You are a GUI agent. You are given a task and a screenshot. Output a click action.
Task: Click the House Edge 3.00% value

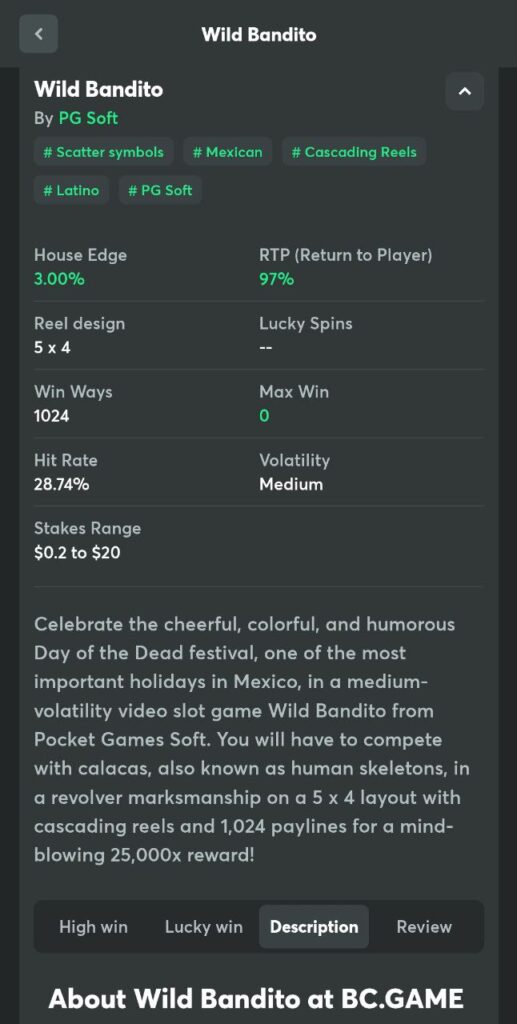pos(59,280)
